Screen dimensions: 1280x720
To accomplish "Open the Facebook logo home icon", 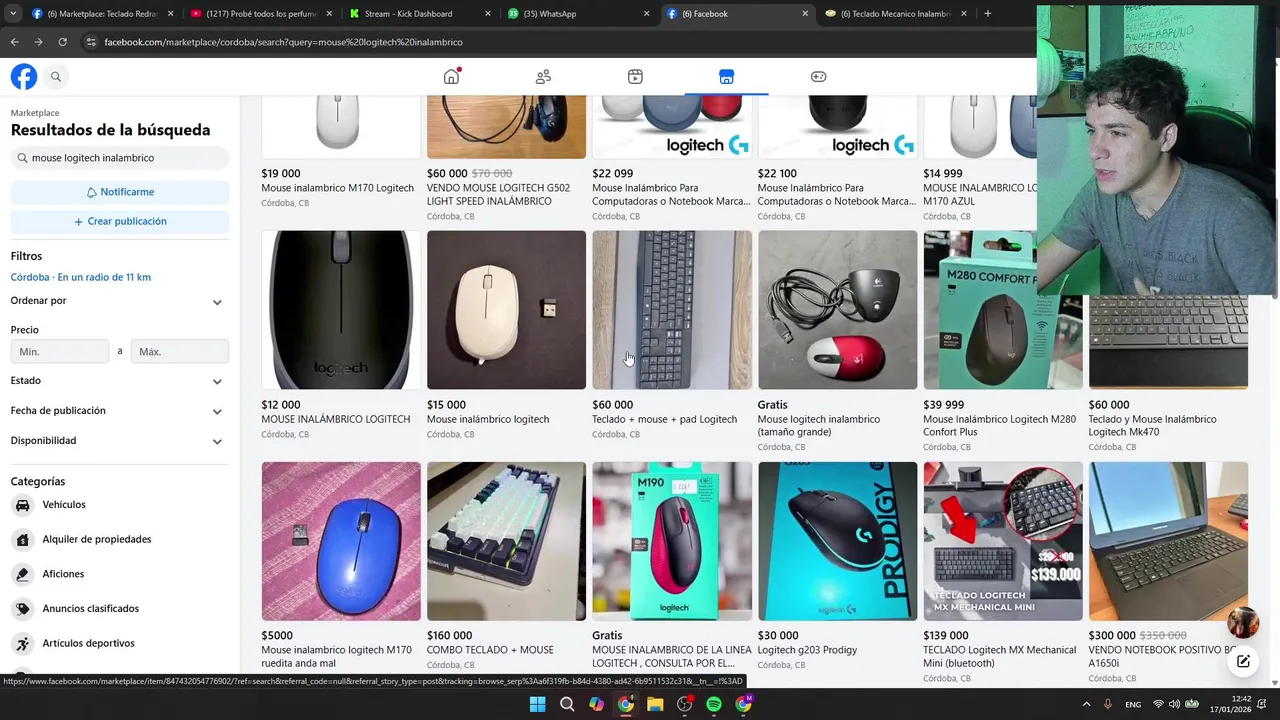I will click(x=24, y=77).
